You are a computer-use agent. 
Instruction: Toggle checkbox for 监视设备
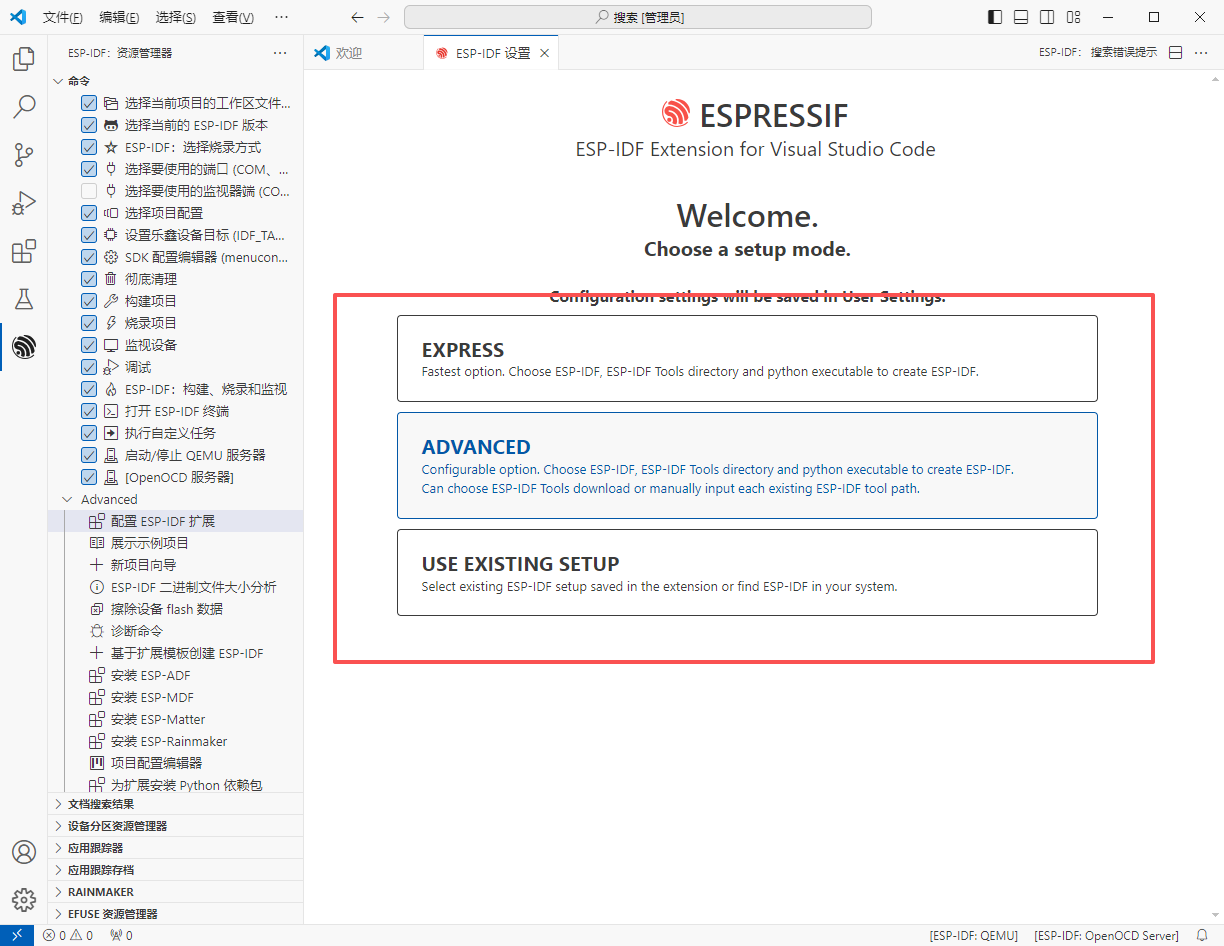coord(89,345)
